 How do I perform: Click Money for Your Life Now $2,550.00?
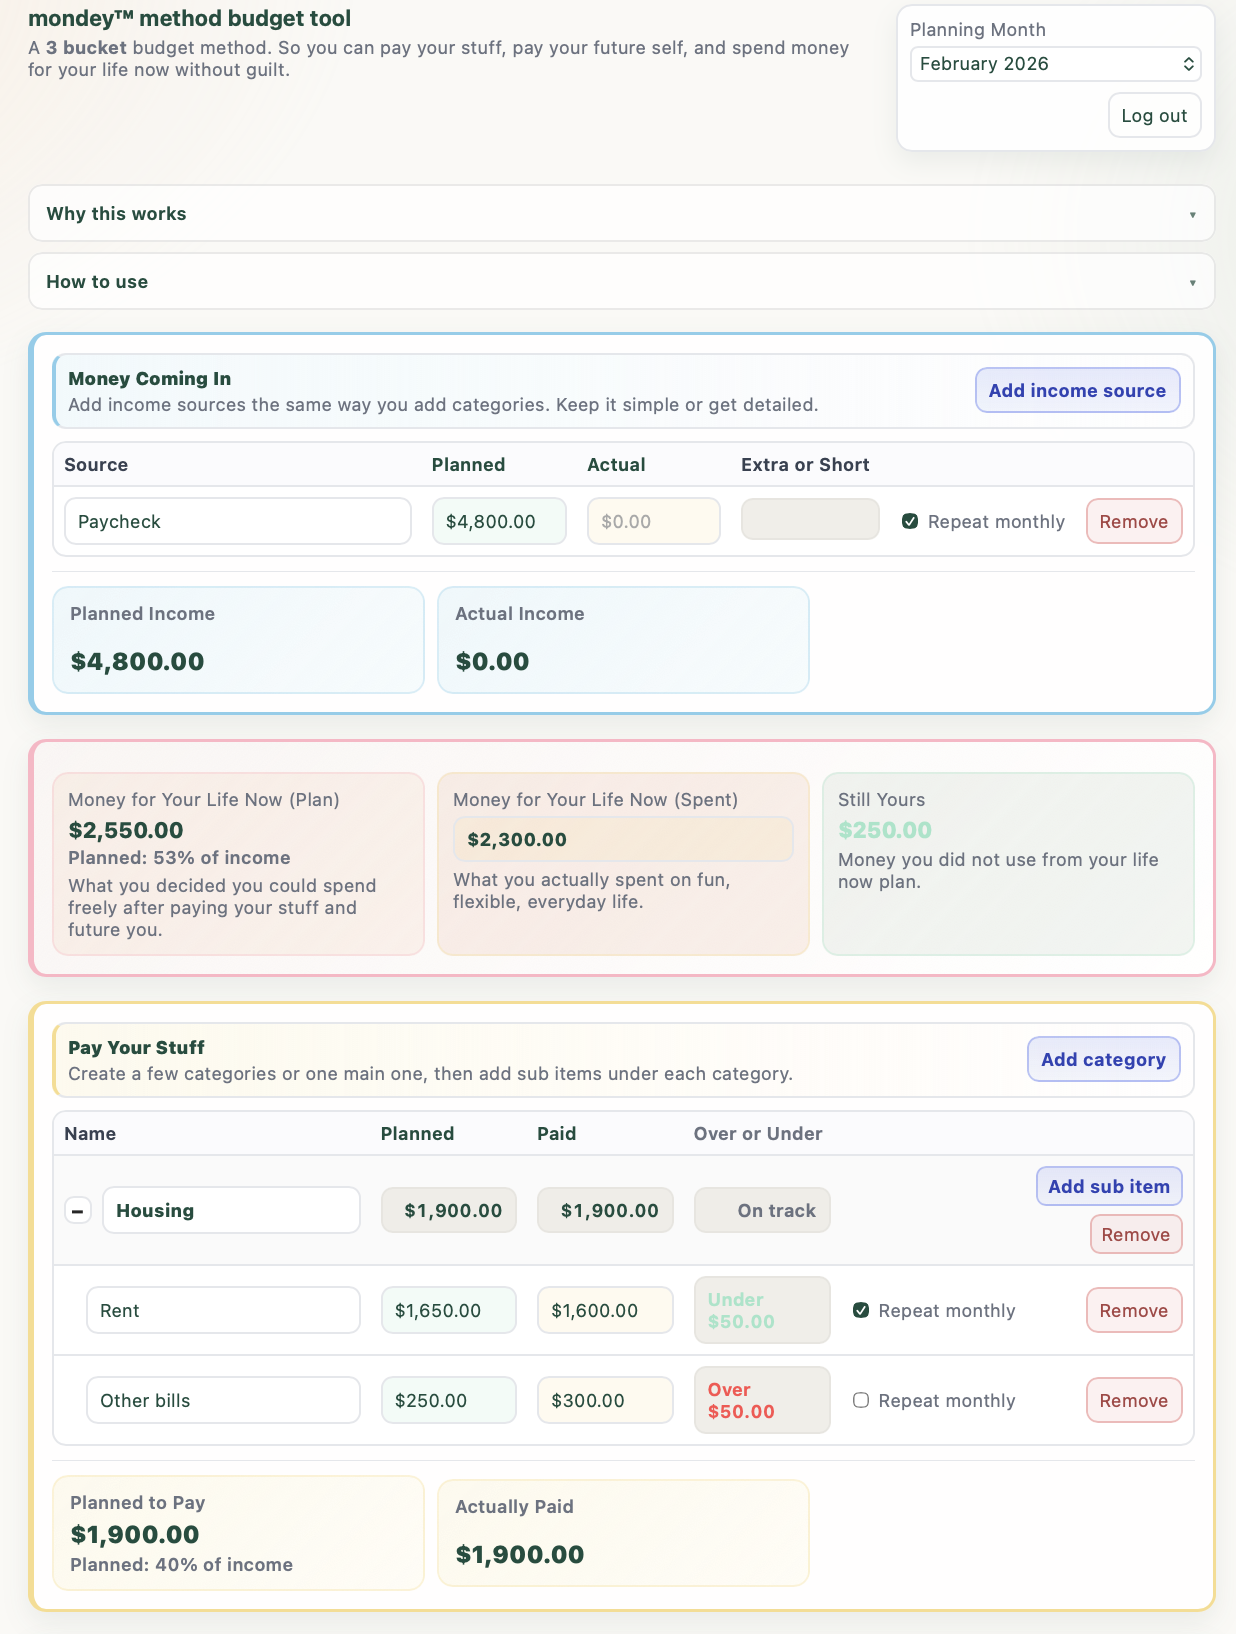[x=126, y=830]
